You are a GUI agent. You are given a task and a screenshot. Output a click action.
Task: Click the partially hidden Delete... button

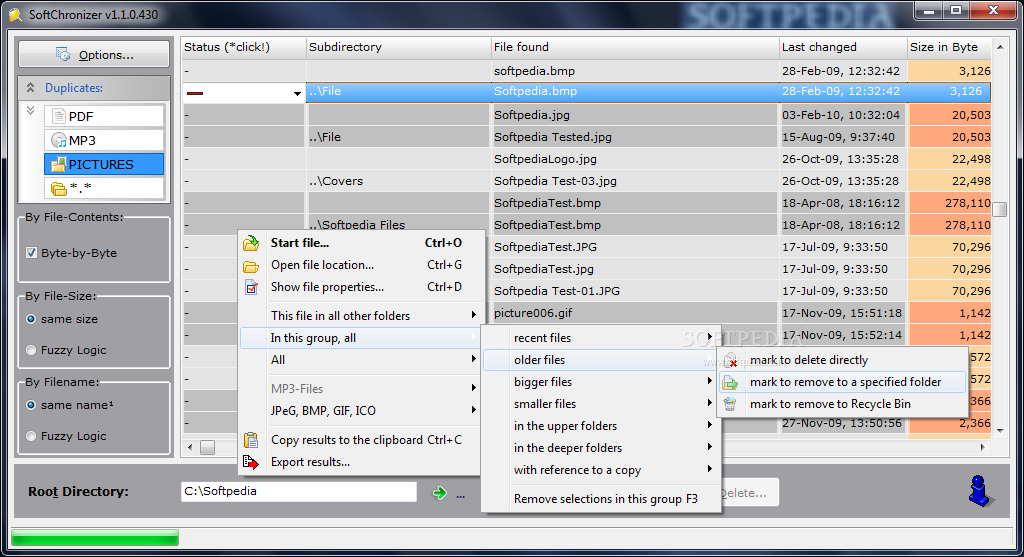(x=750, y=493)
